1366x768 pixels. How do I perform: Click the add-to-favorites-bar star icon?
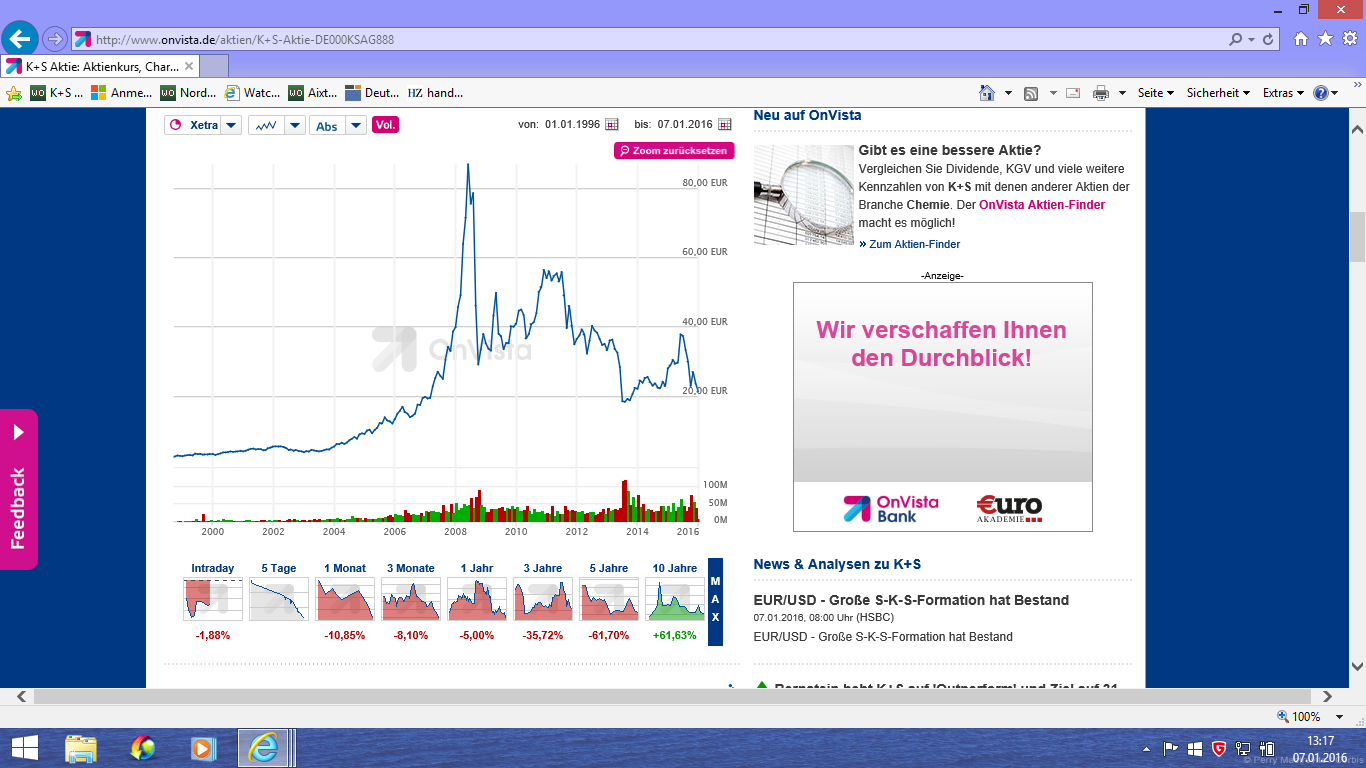click(14, 93)
